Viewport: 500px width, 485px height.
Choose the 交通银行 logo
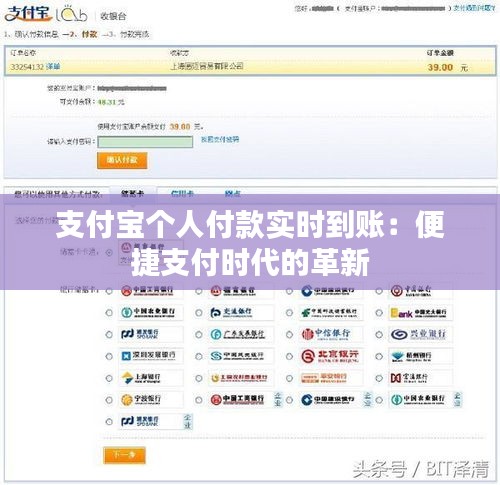(241, 312)
